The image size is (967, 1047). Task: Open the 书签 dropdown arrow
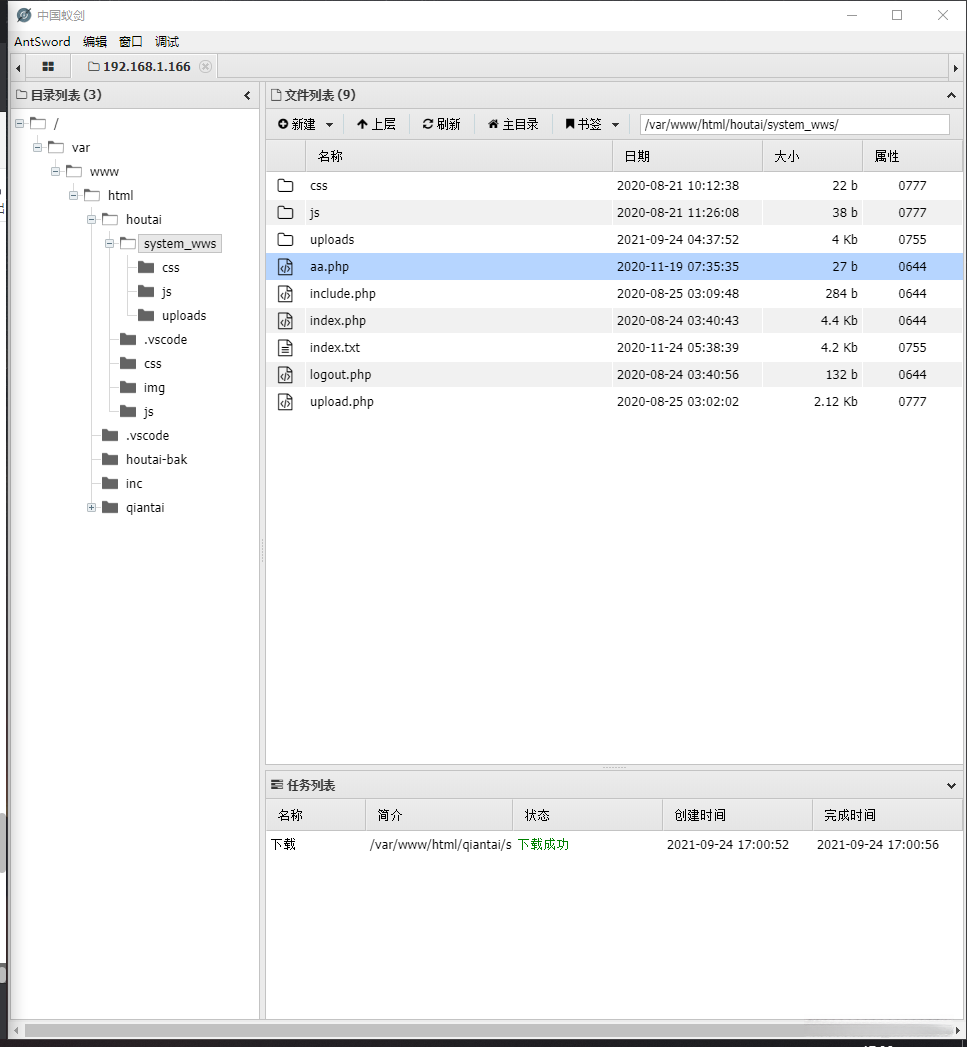[x=615, y=125]
